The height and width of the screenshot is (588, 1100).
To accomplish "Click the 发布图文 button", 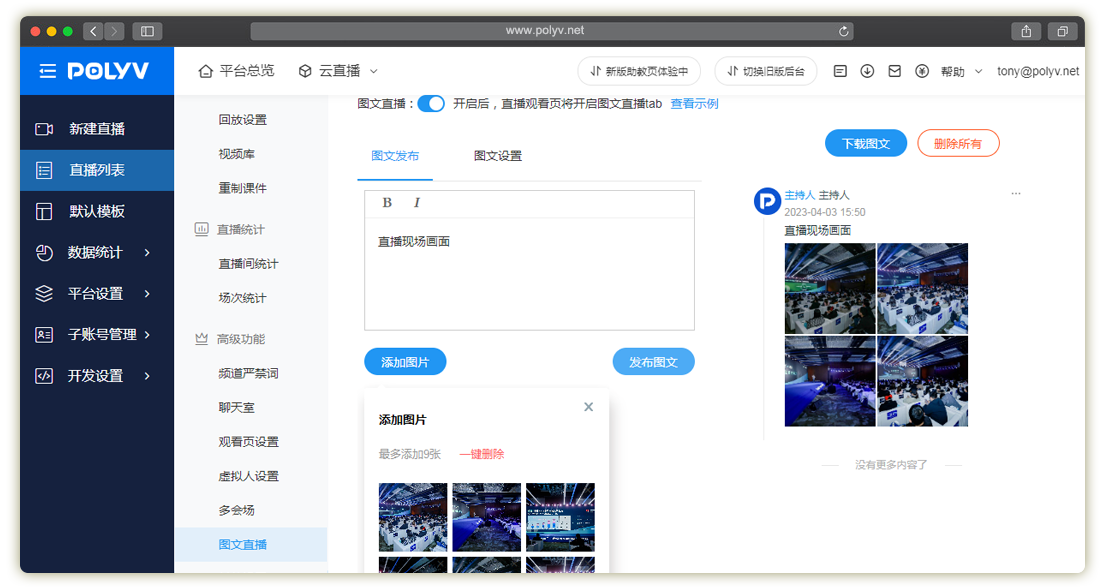I will pyautogui.click(x=653, y=362).
